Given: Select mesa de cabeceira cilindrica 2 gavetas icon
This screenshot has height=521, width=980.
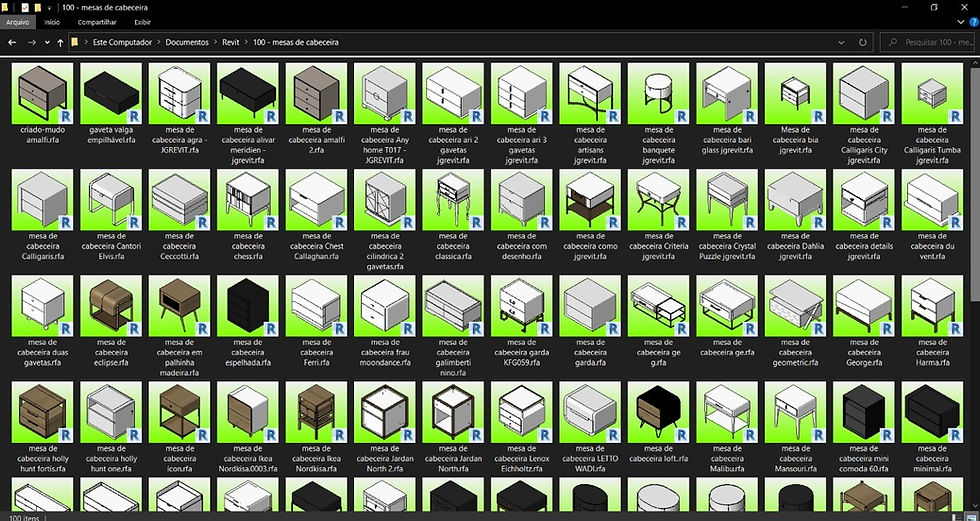Looking at the screenshot, I should click(x=384, y=199).
